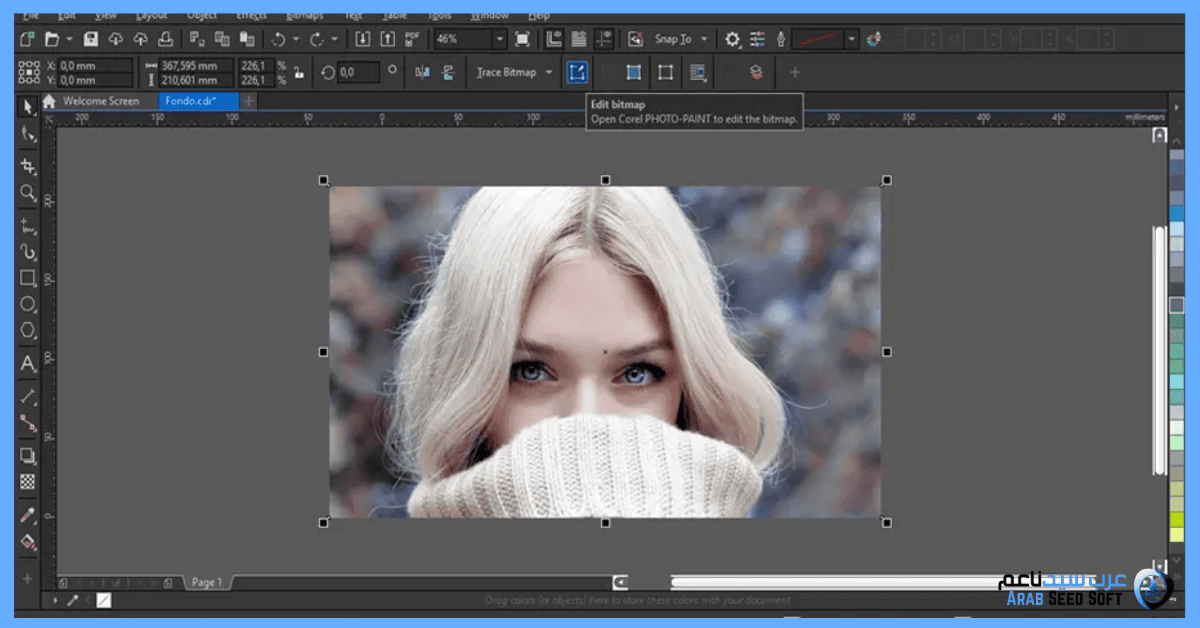Viewport: 1200px width, 628px height.
Task: Pick the bright blue palette swatch
Action: (x=1176, y=214)
